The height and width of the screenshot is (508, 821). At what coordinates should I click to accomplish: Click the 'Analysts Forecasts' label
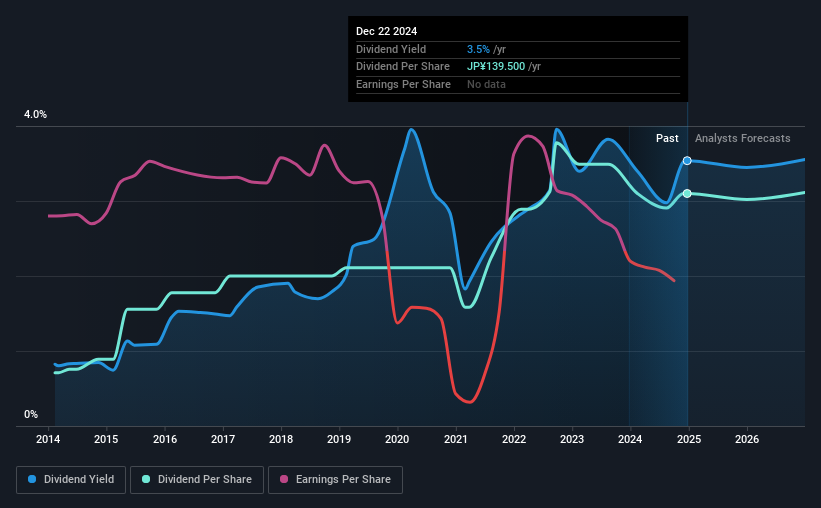point(742,138)
